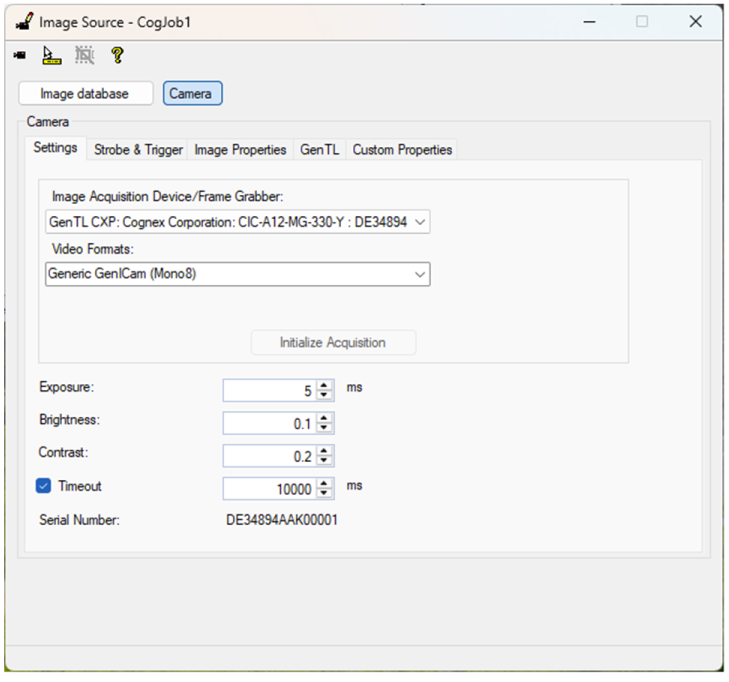Image resolution: width=729 pixels, height=682 pixels.
Task: Increase Exposure with the up arrow
Action: [x=324, y=386]
